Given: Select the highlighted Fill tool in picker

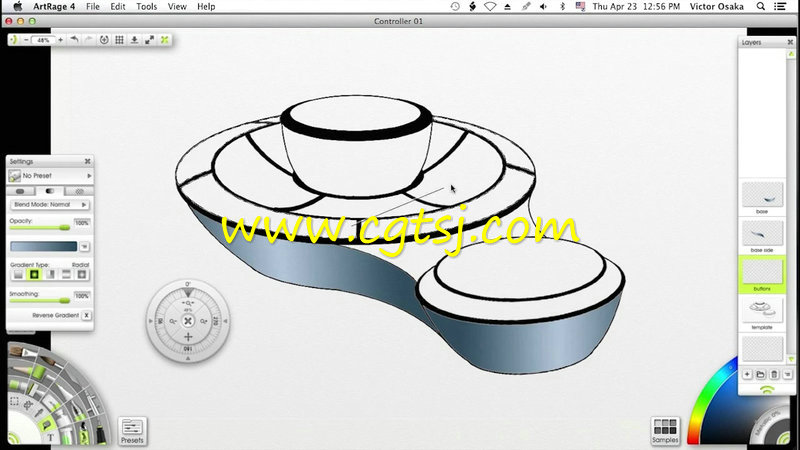Looking at the screenshot, I should pyautogui.click(x=47, y=424).
